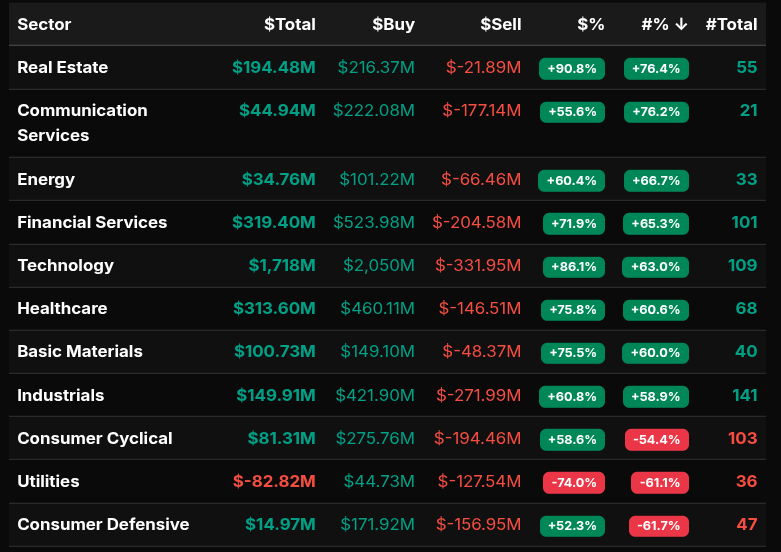Viewport: 781px width, 552px height.
Task: Open the Consumer Defensive sector
Action: pyautogui.click(x=103, y=525)
